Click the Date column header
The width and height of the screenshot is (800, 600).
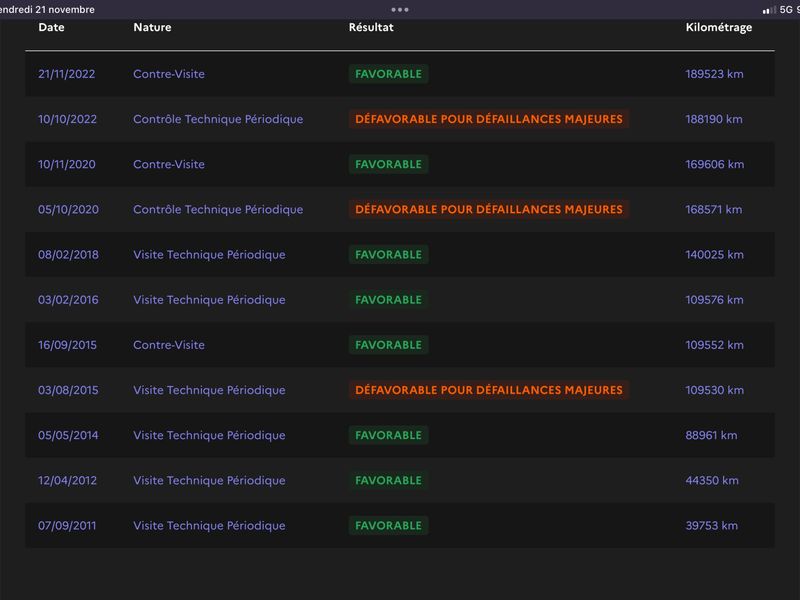(51, 27)
